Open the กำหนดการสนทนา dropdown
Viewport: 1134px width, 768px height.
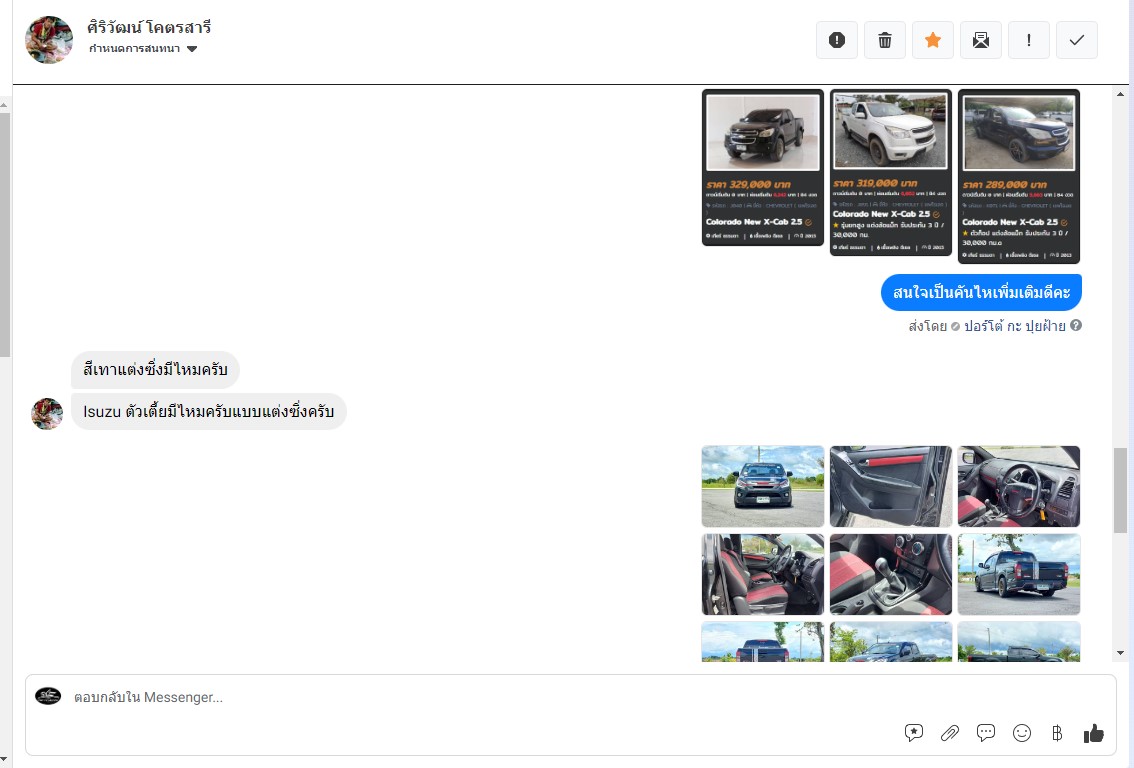coord(143,48)
